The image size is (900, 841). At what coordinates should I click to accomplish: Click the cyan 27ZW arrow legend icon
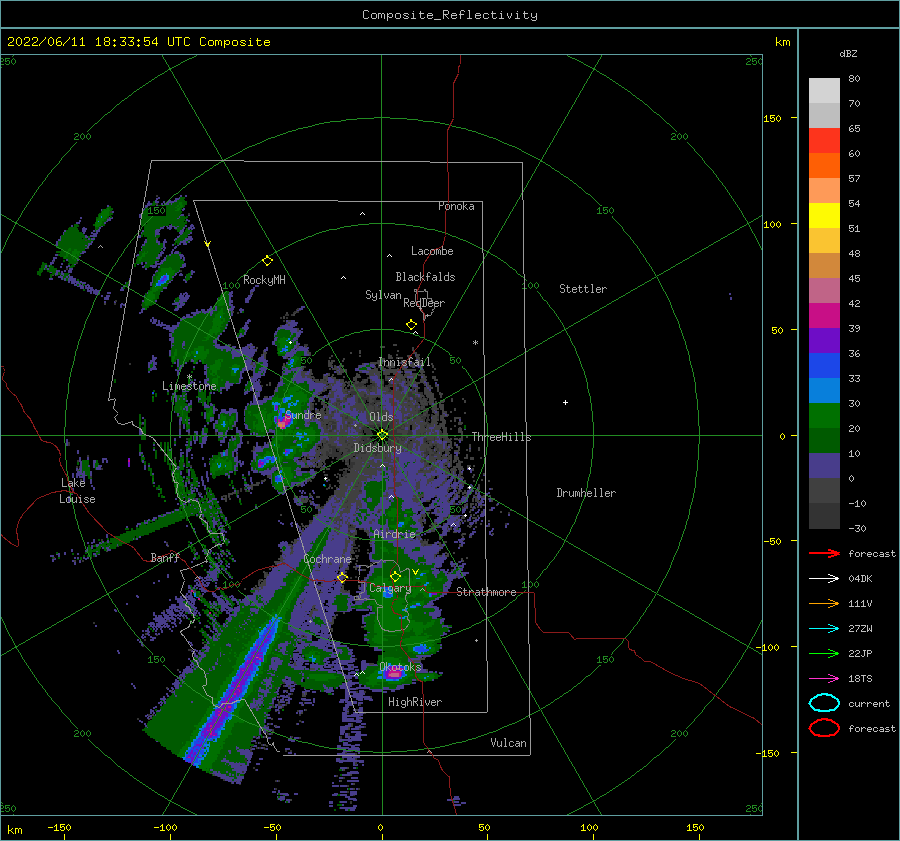pyautogui.click(x=824, y=629)
